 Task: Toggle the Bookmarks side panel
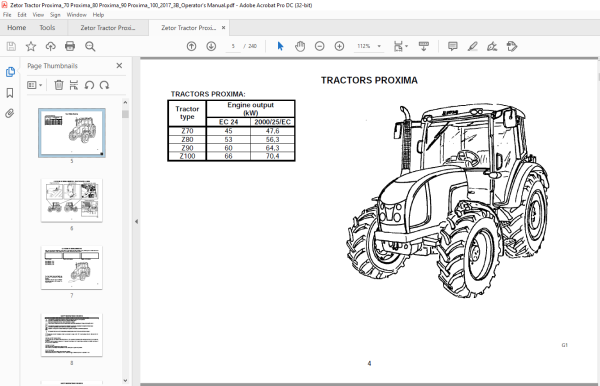pos(10,93)
